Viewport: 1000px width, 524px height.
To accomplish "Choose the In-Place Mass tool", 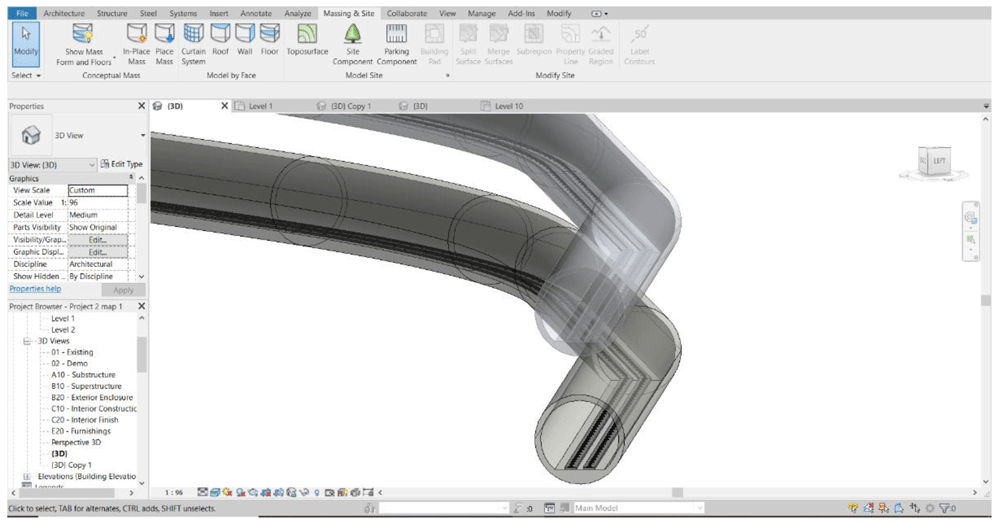I will pyautogui.click(x=136, y=36).
